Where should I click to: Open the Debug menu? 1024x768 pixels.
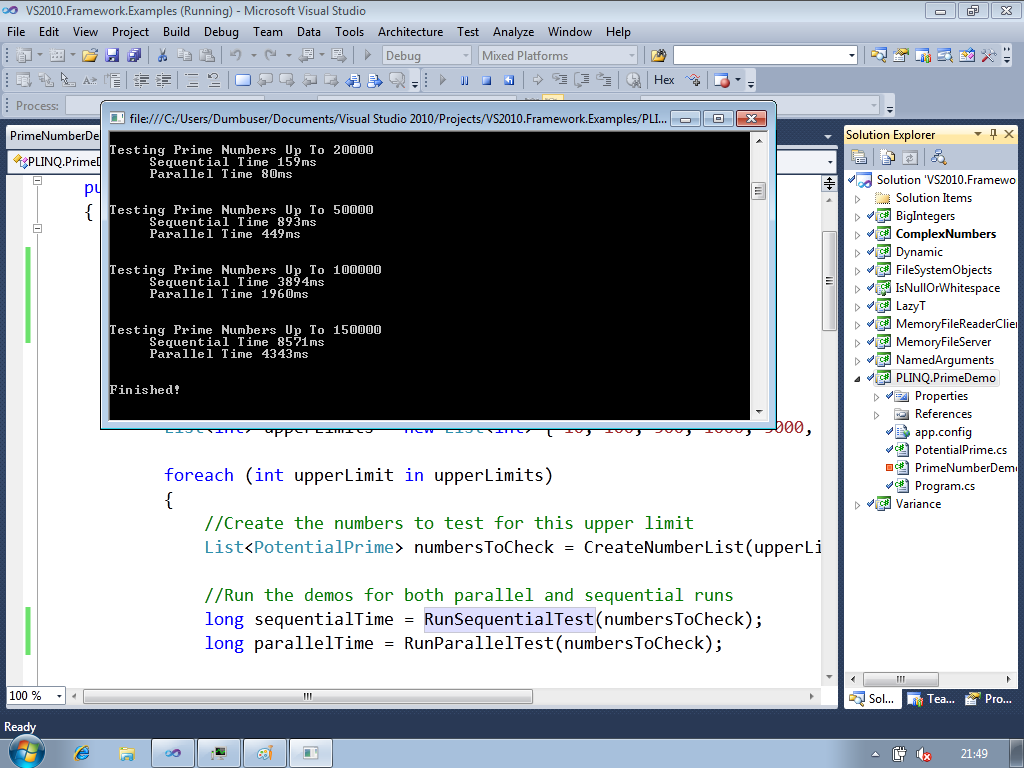(221, 32)
